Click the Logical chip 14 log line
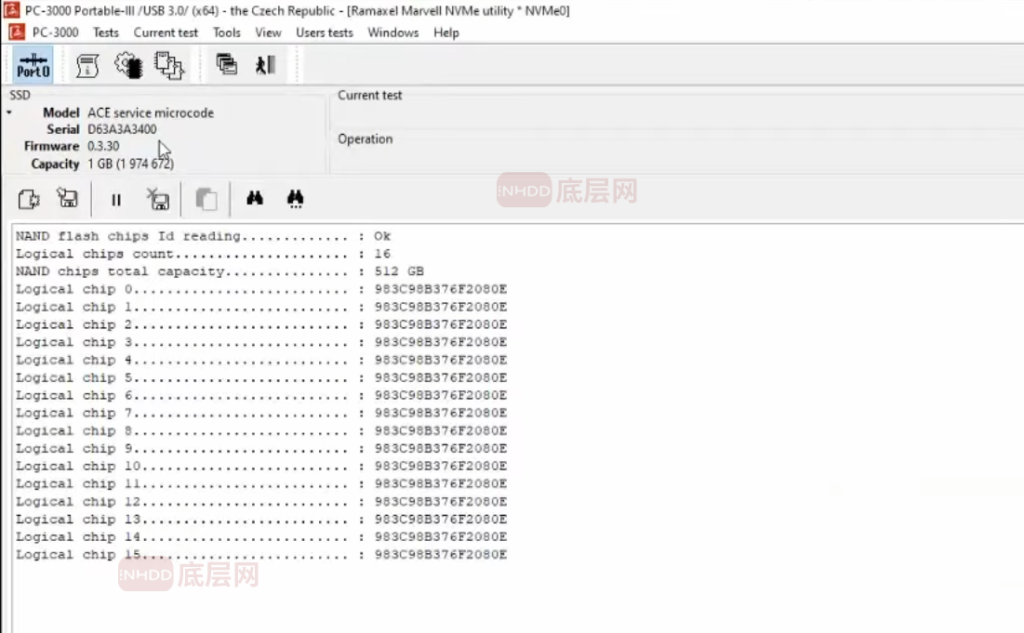 [261, 536]
